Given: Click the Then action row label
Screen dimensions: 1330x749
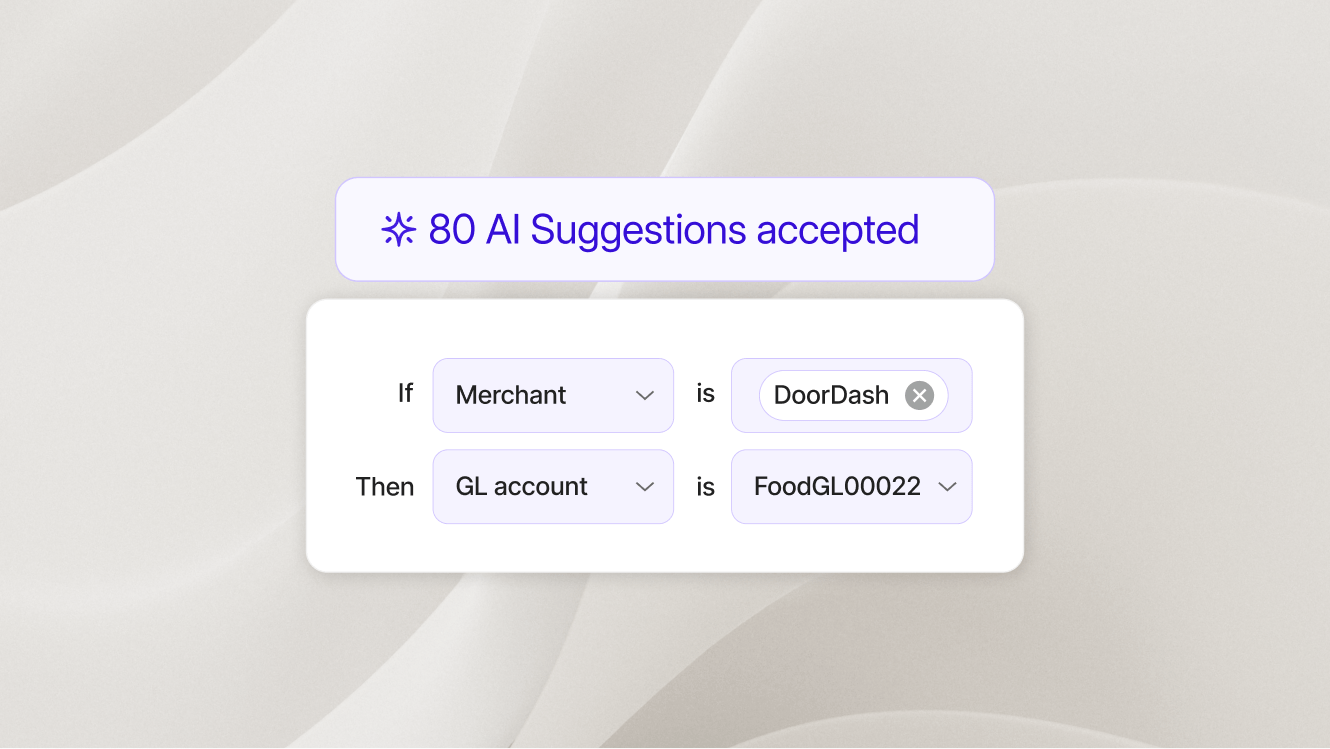Looking at the screenshot, I should tap(385, 486).
